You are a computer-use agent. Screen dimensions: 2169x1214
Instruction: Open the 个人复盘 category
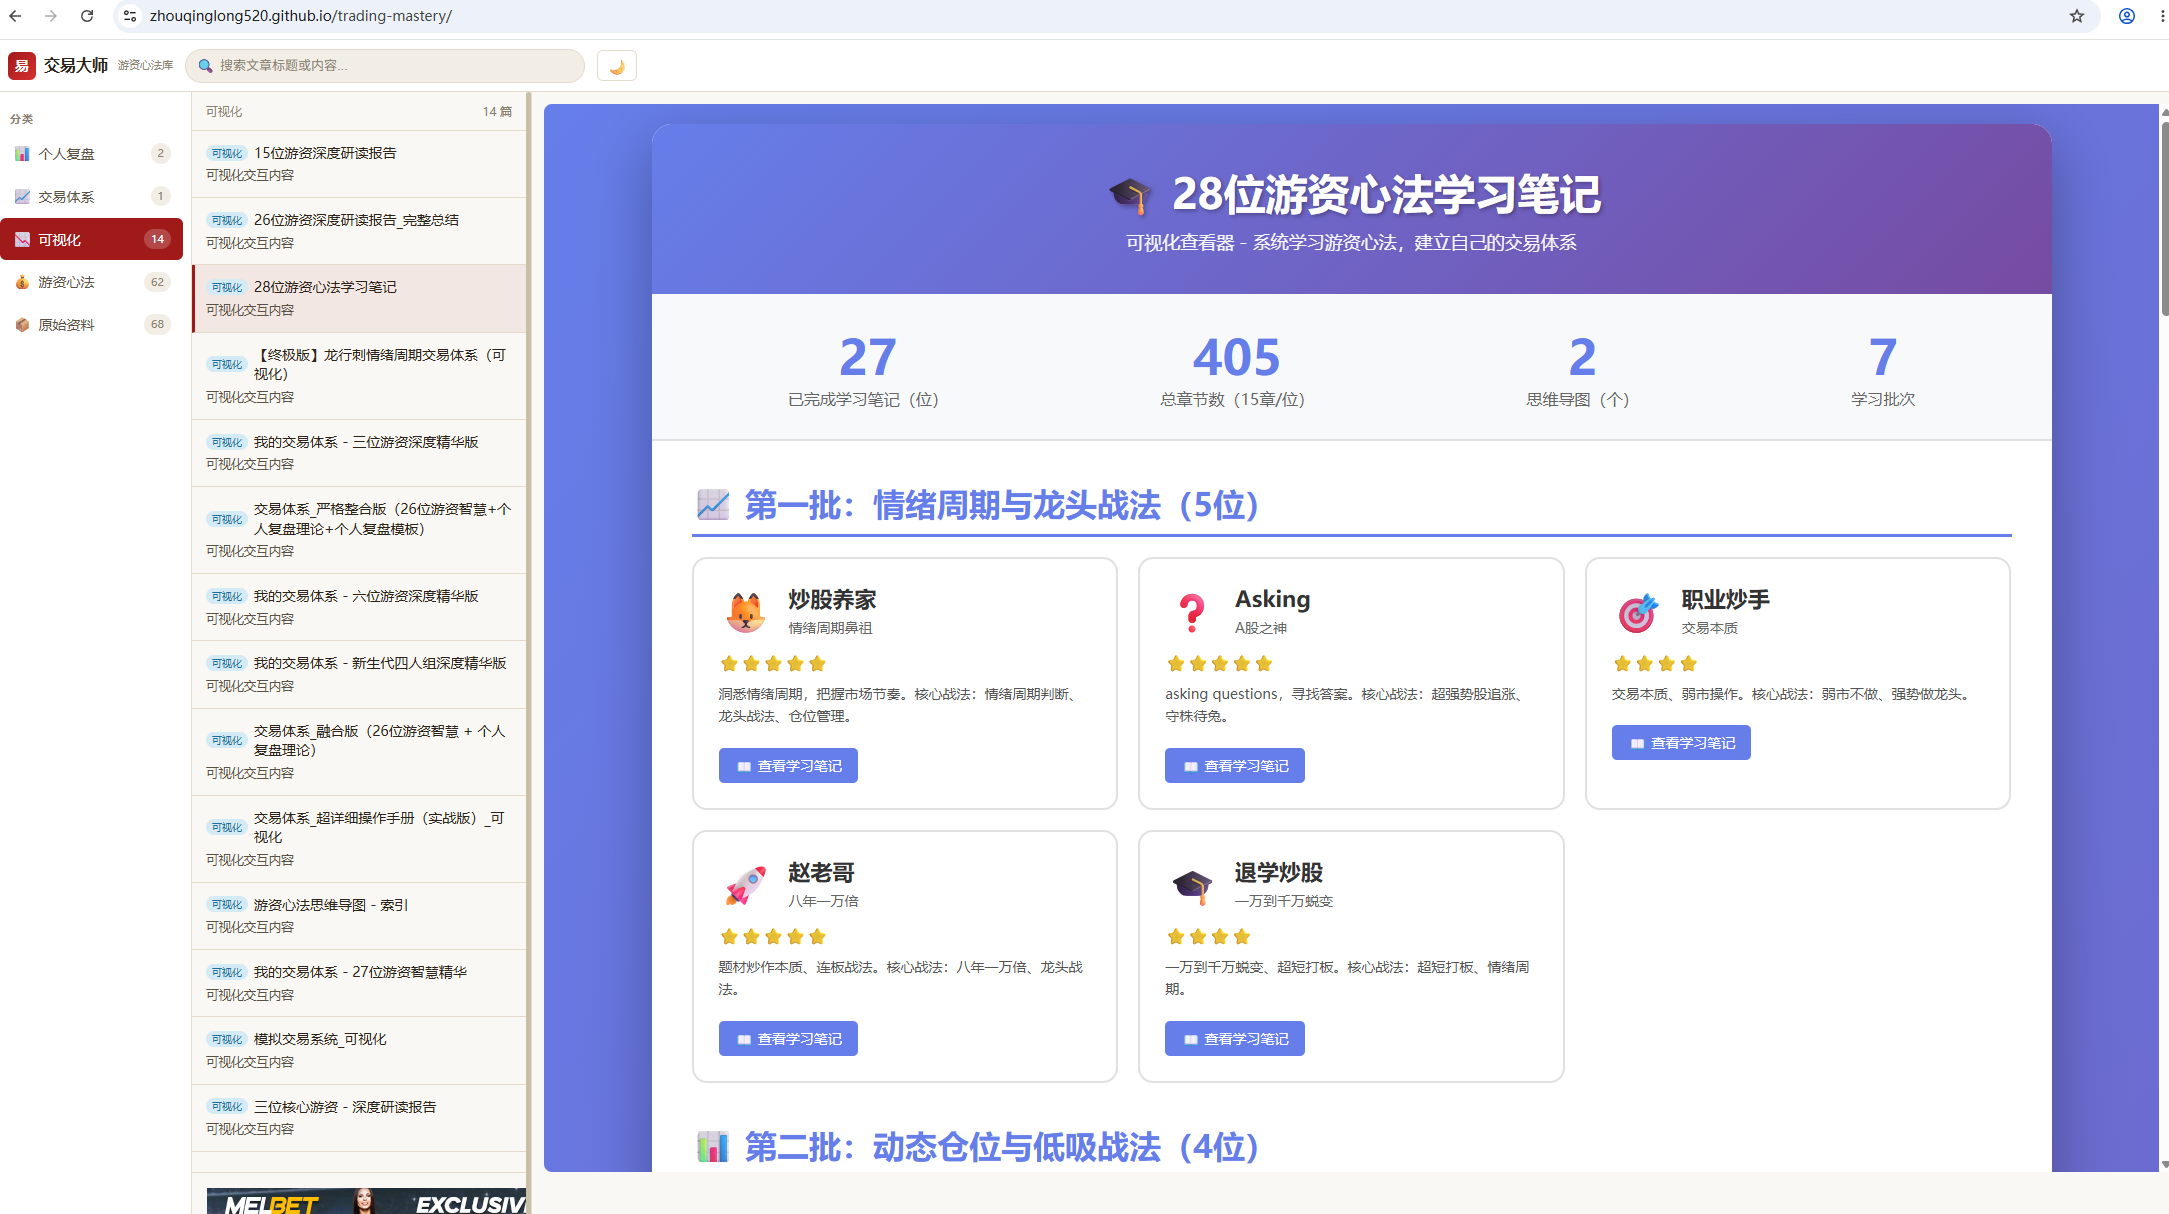click(x=91, y=154)
